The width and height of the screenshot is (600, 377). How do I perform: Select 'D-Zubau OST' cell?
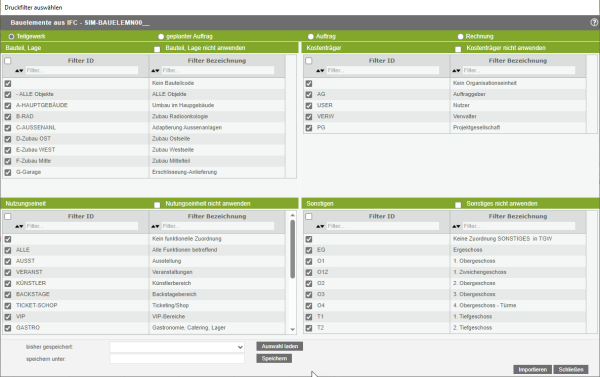tap(80, 139)
